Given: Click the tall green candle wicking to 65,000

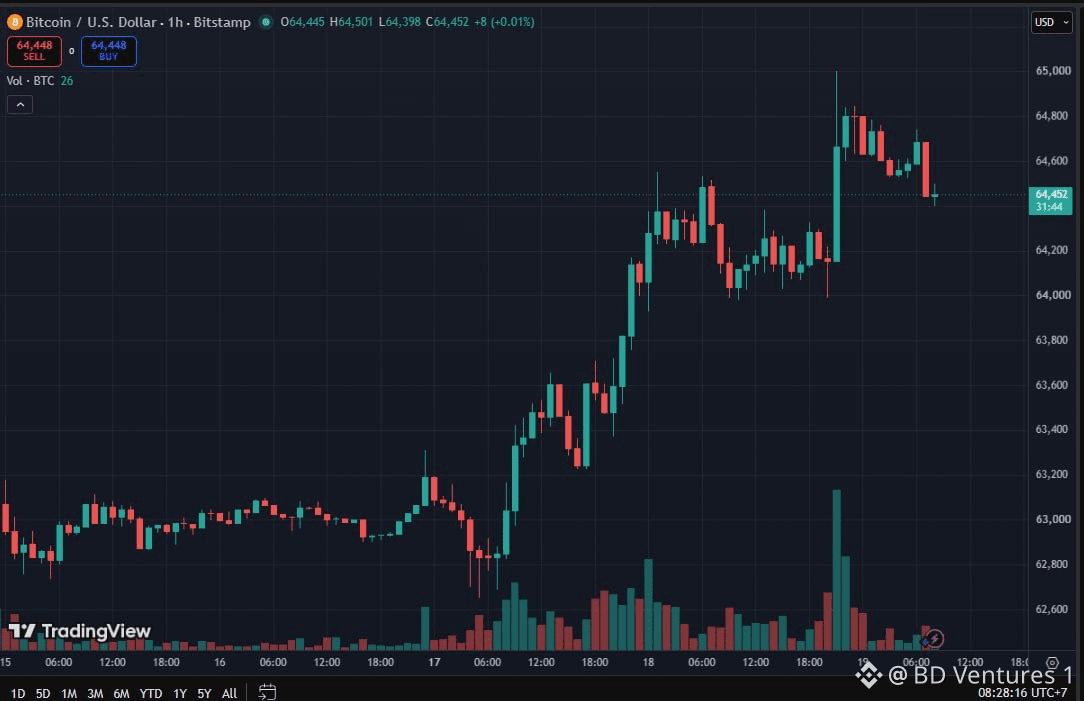Looking at the screenshot, I should click(x=837, y=204).
